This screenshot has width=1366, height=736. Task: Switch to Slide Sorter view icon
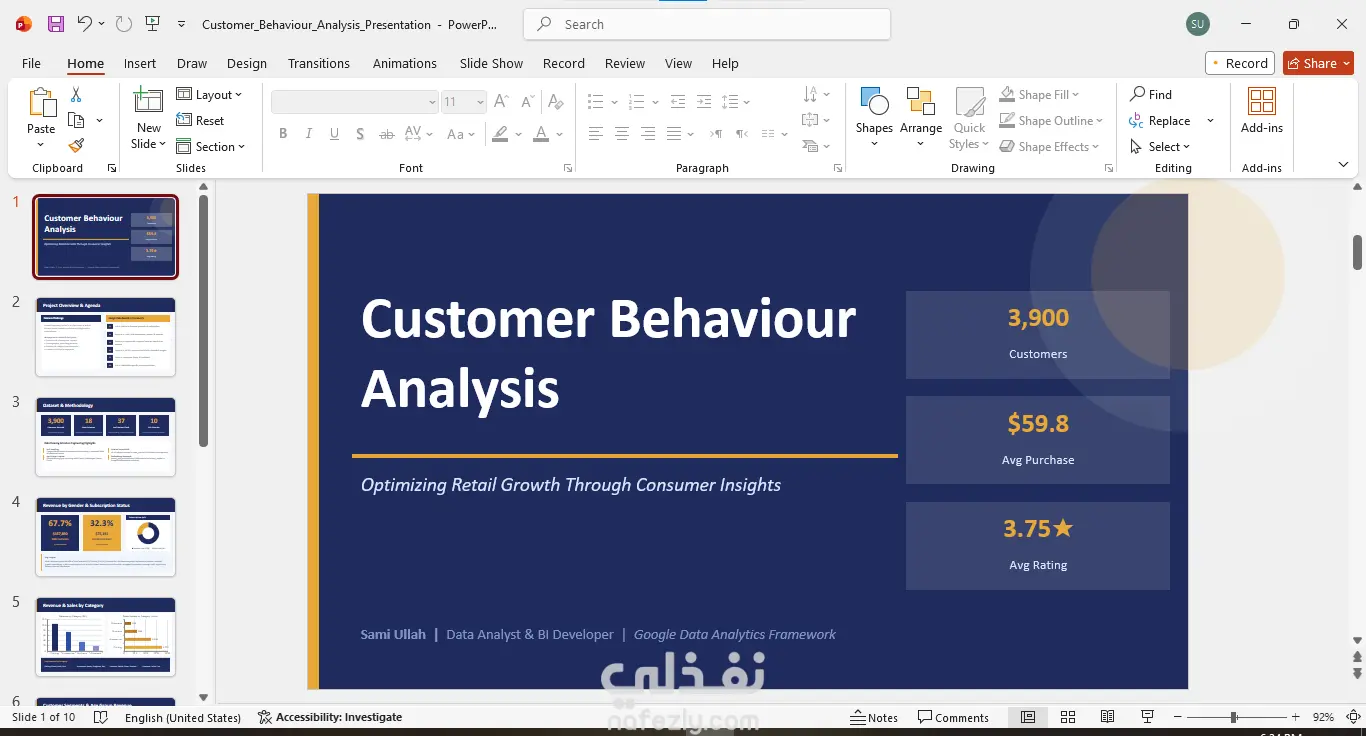tap(1068, 717)
